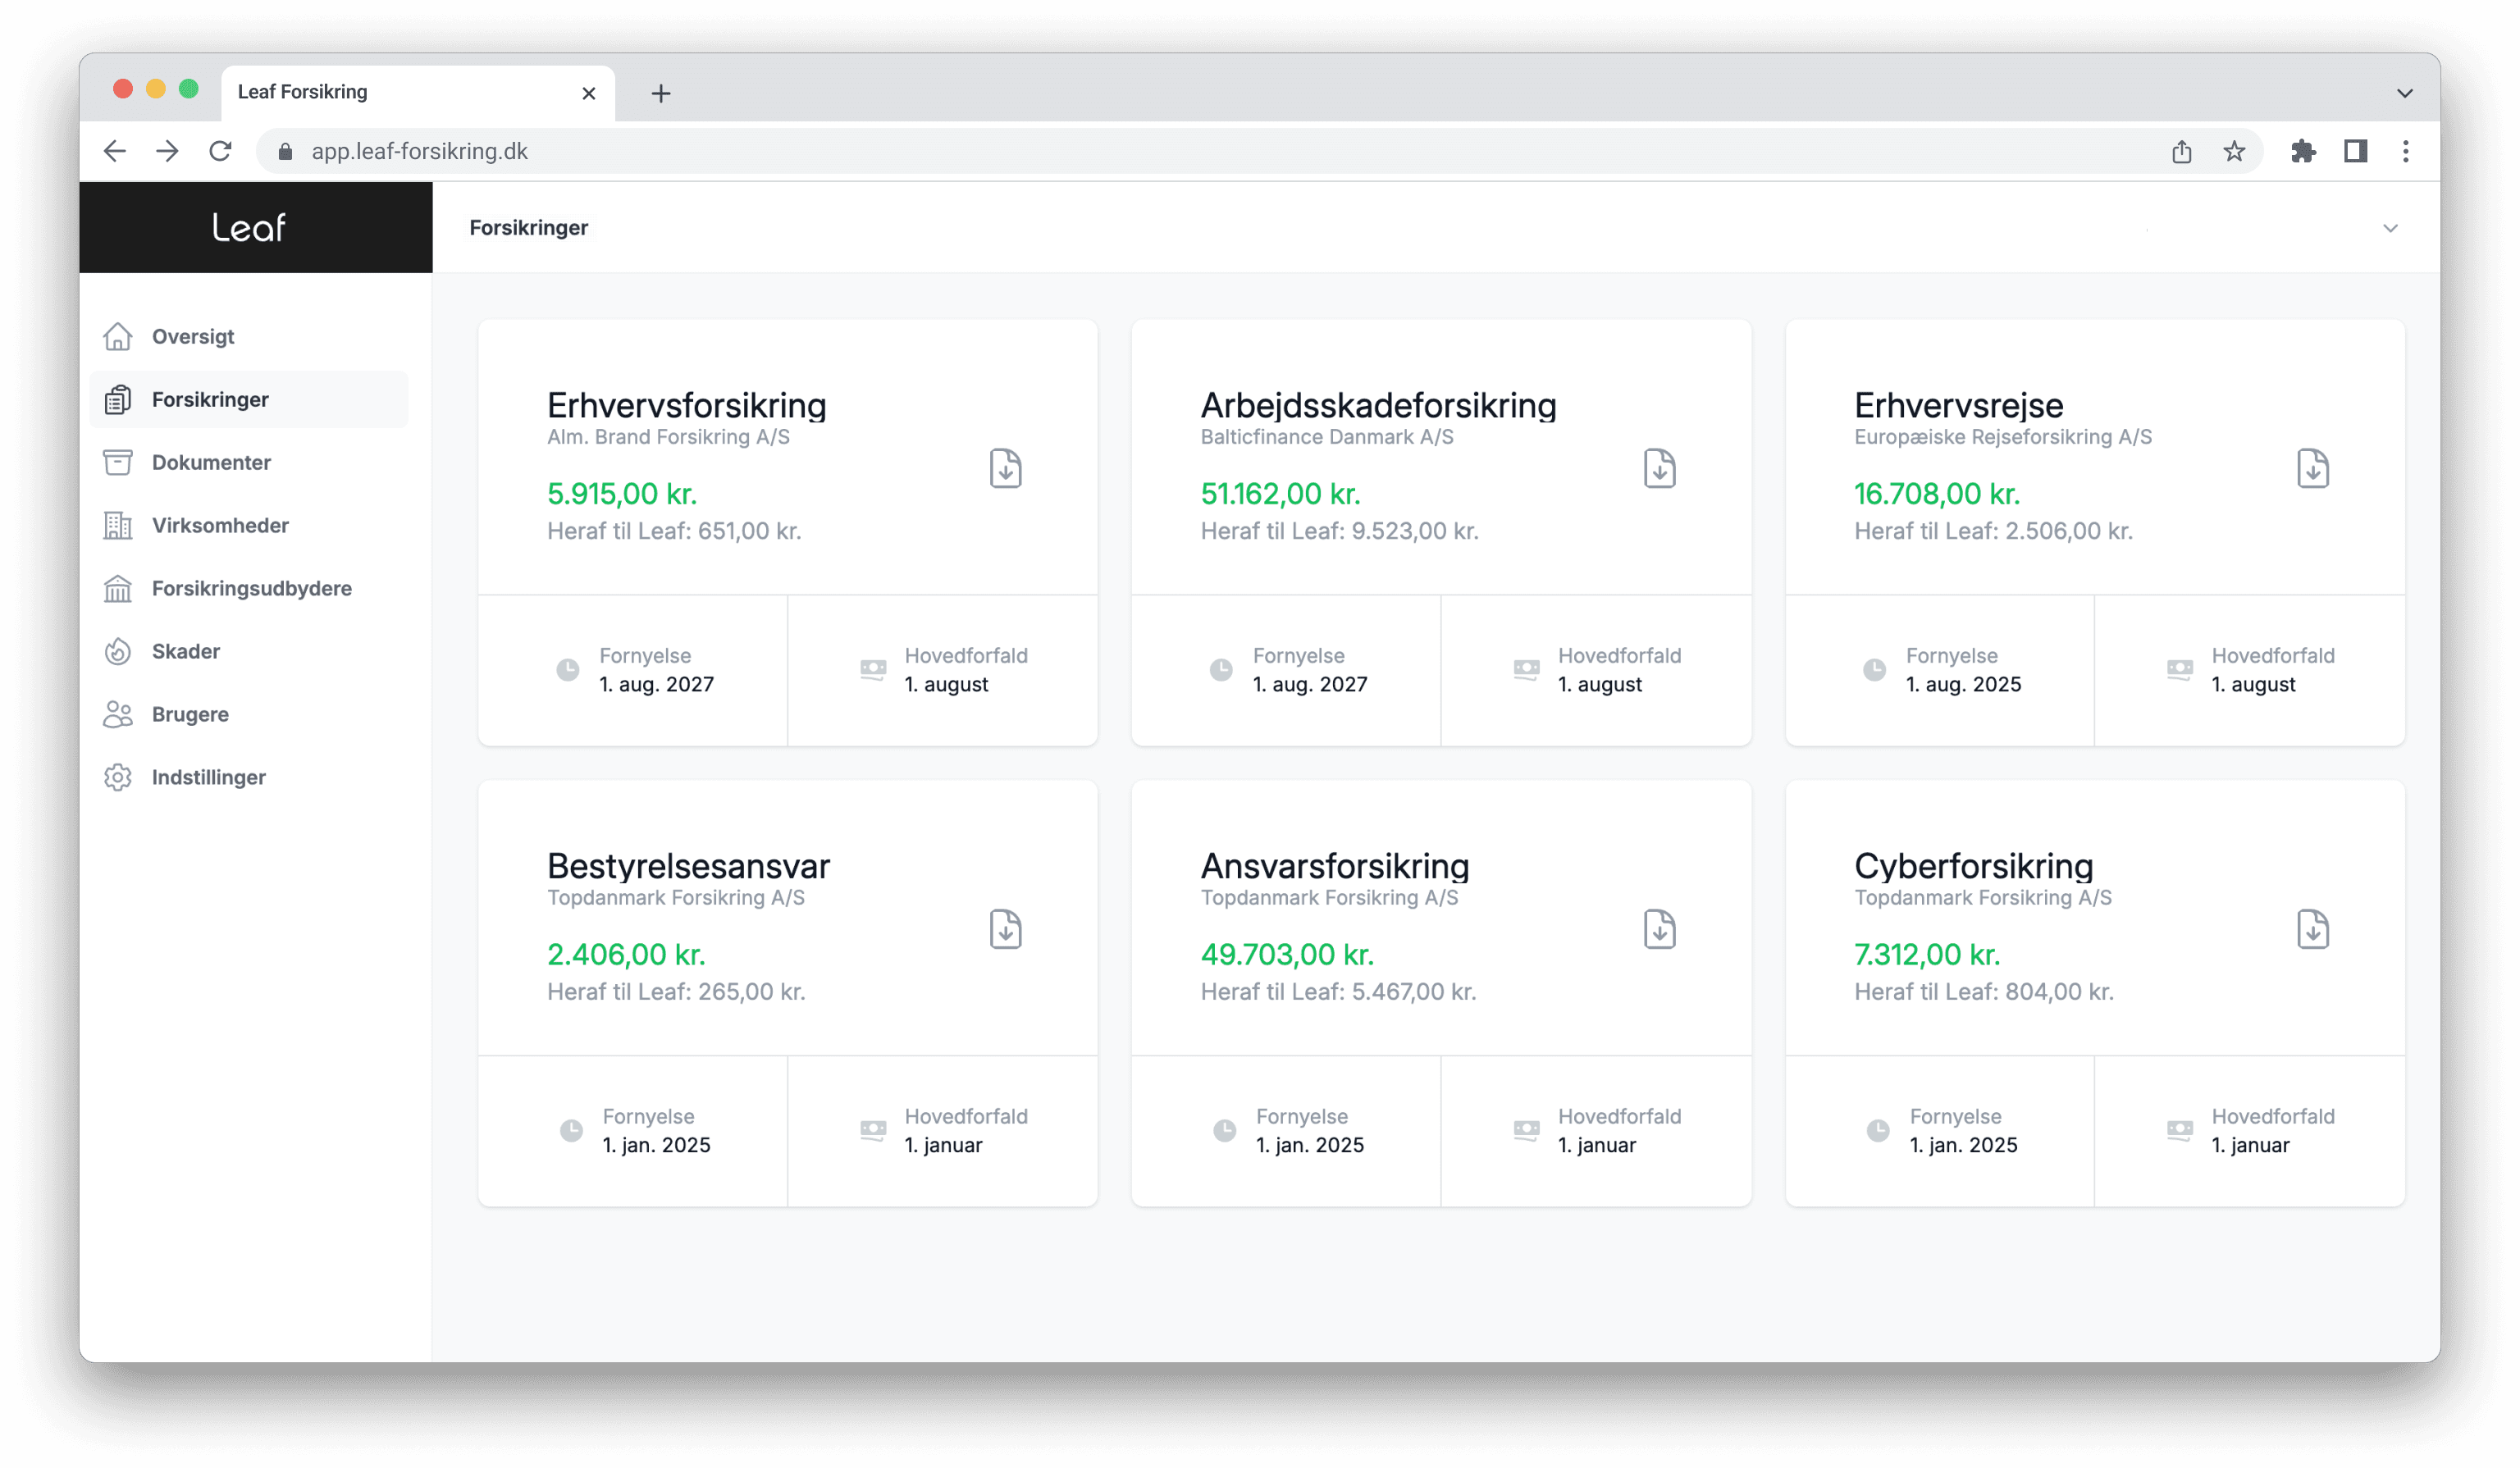Viewport: 2520px width, 1468px height.
Task: Open the Erhvervsrejse insurance card
Action: click(1957, 406)
